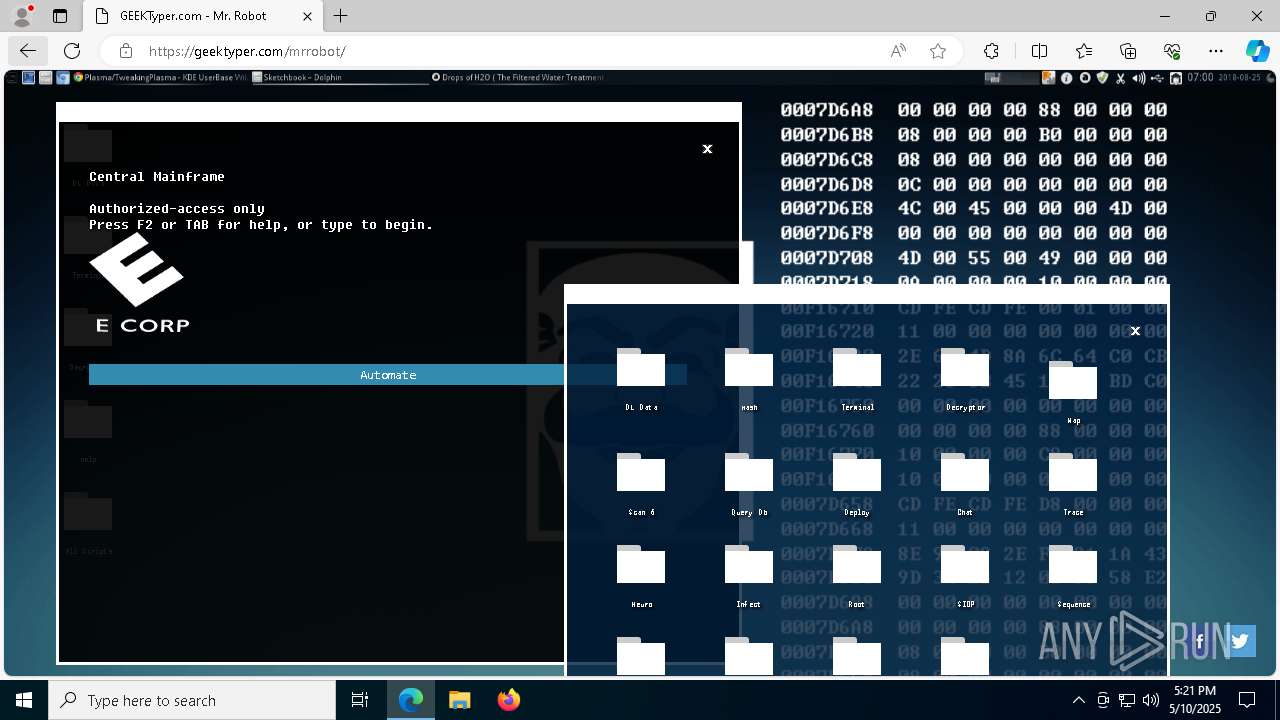Click the Facebook share icon
1280x720 pixels.
click(x=1199, y=641)
